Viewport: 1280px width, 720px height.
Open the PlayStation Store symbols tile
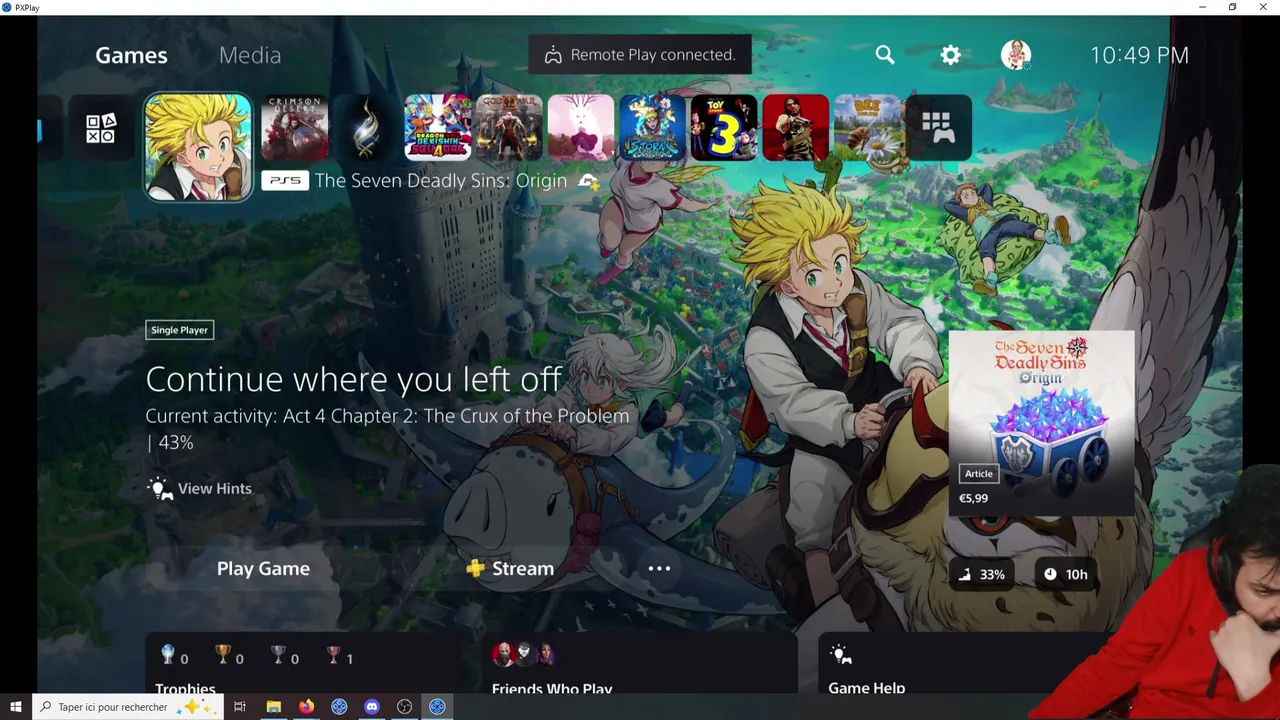tap(100, 128)
